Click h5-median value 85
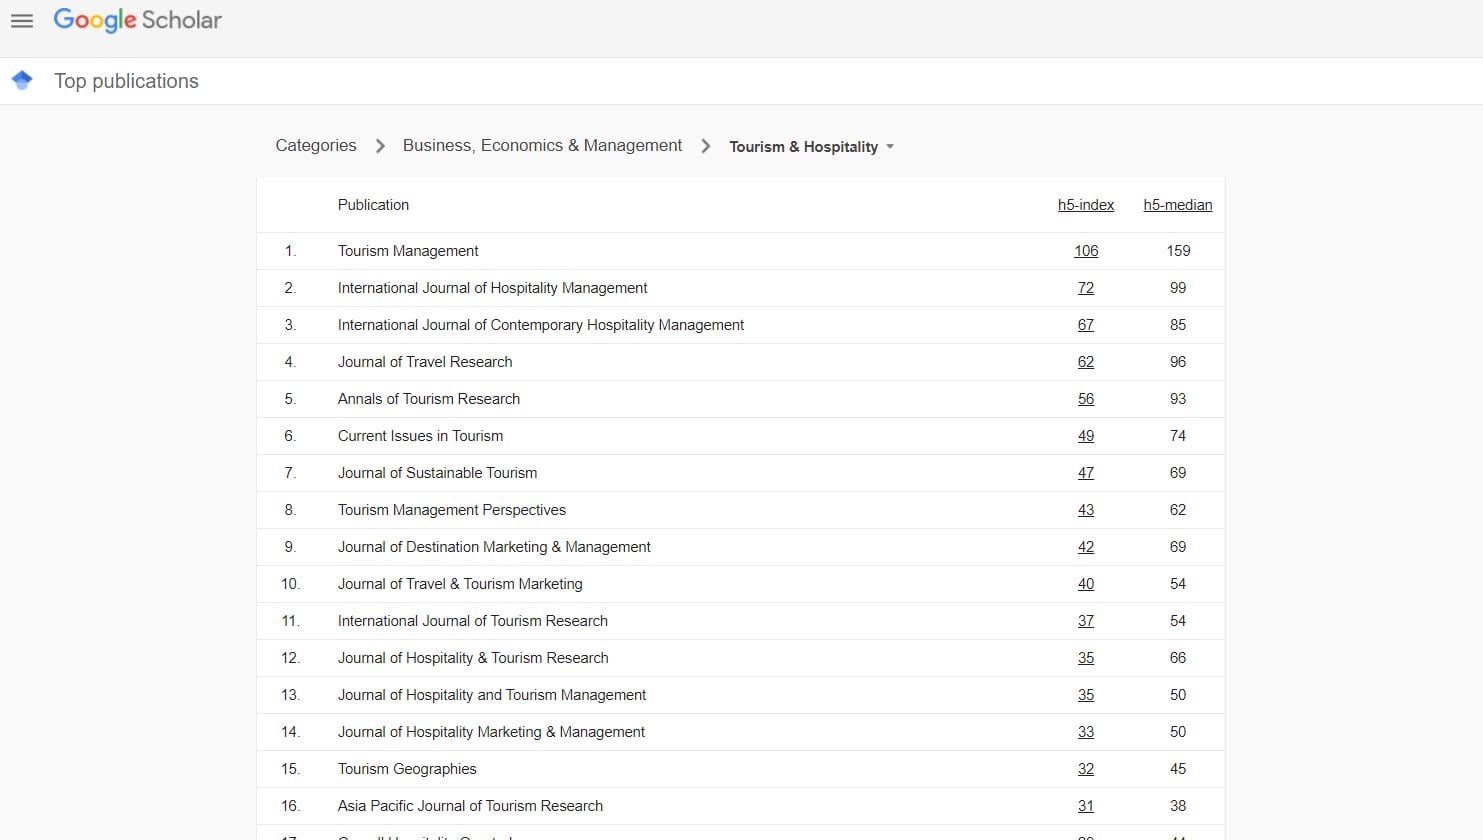 pos(1178,325)
